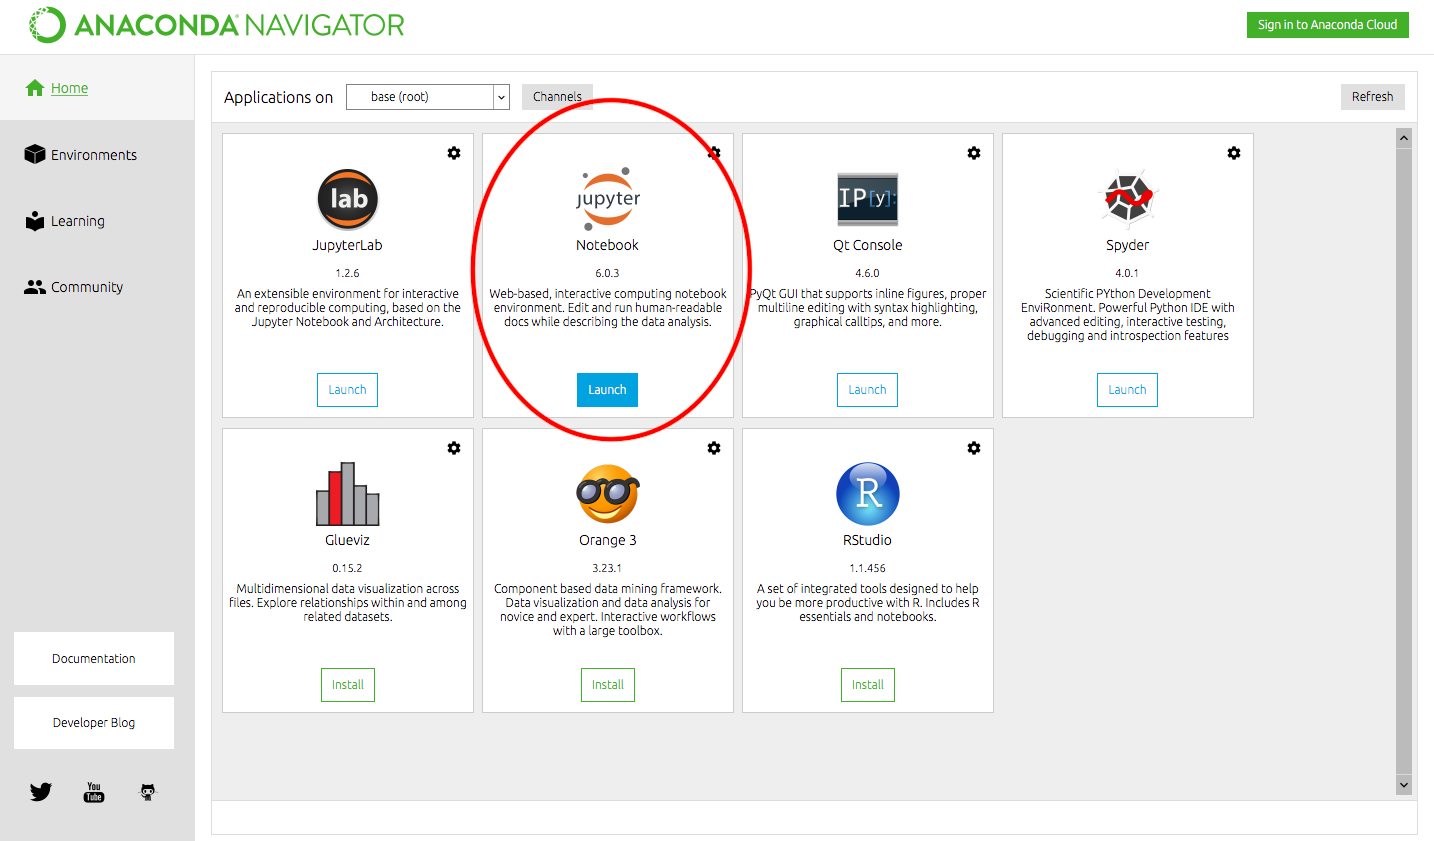Click the Qt Console IPython logo
Screen dimensions: 1434x841
[x=867, y=198]
